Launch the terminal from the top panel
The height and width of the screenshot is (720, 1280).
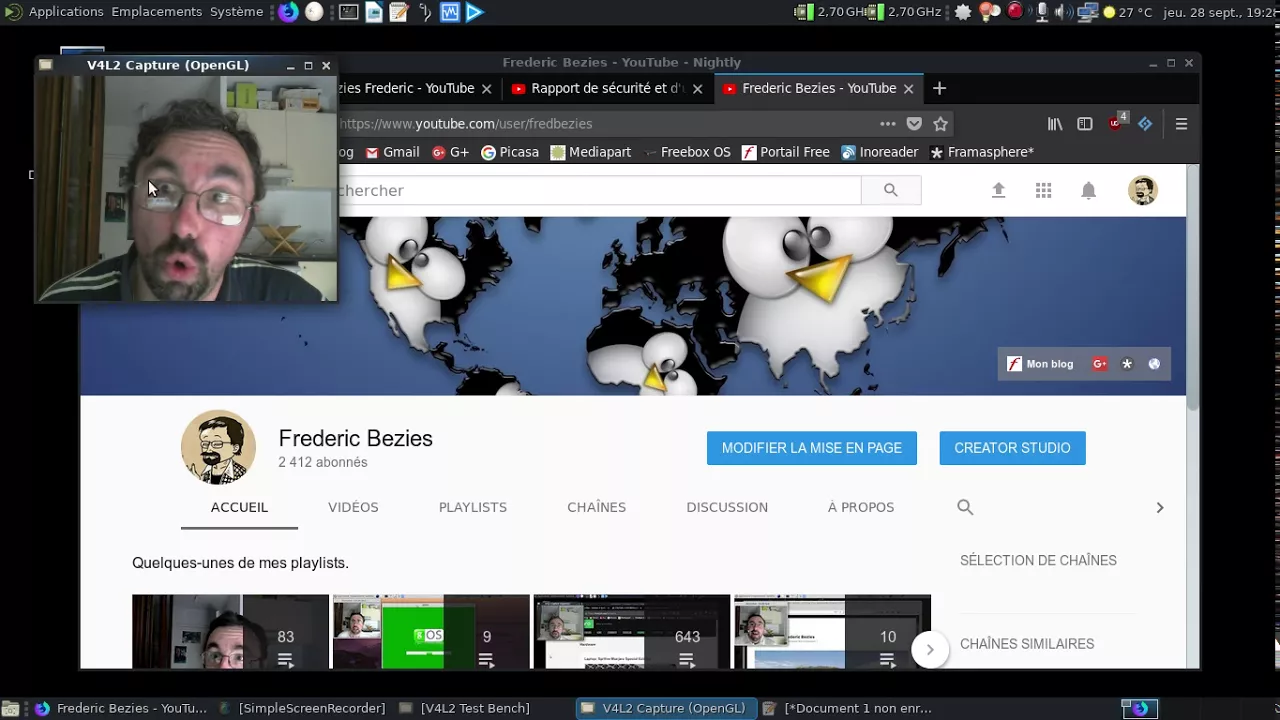[x=348, y=12]
